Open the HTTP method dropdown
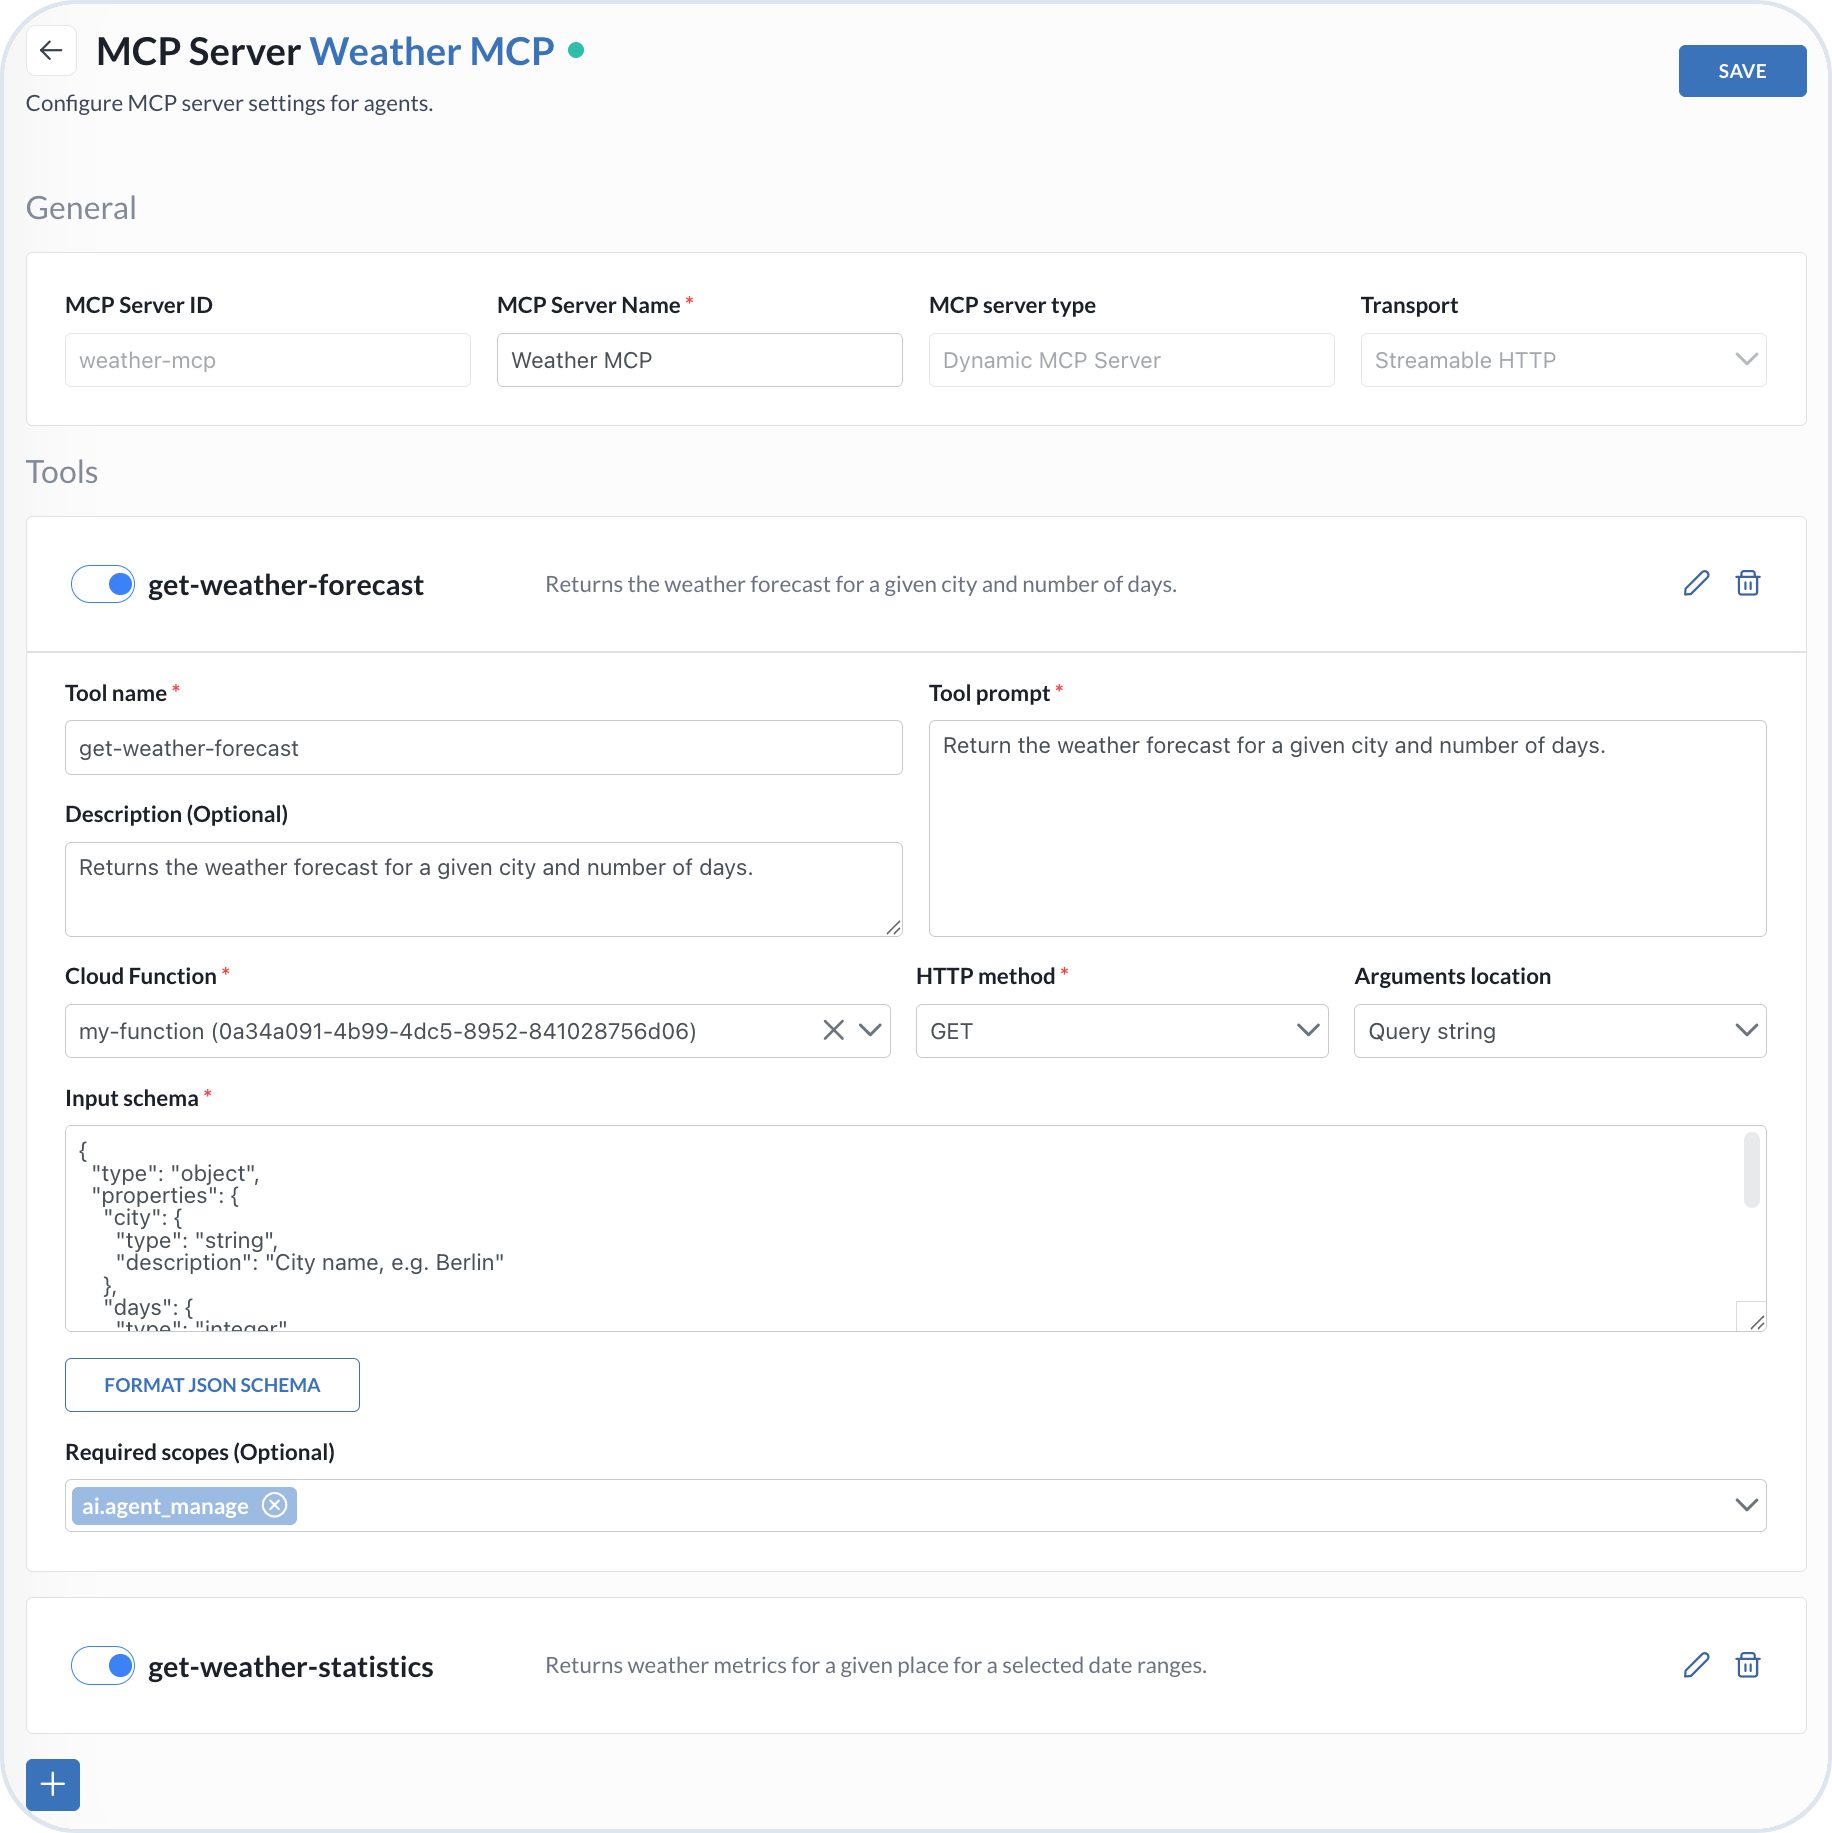 coord(1122,1031)
